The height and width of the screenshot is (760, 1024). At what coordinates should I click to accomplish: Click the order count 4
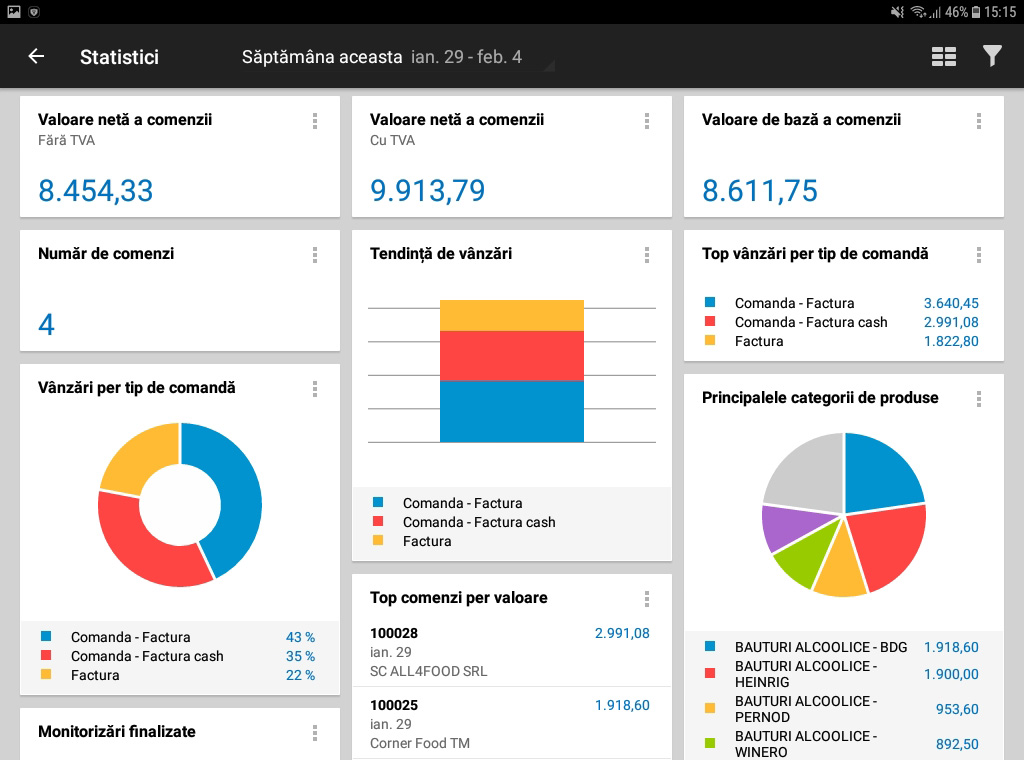(x=46, y=325)
